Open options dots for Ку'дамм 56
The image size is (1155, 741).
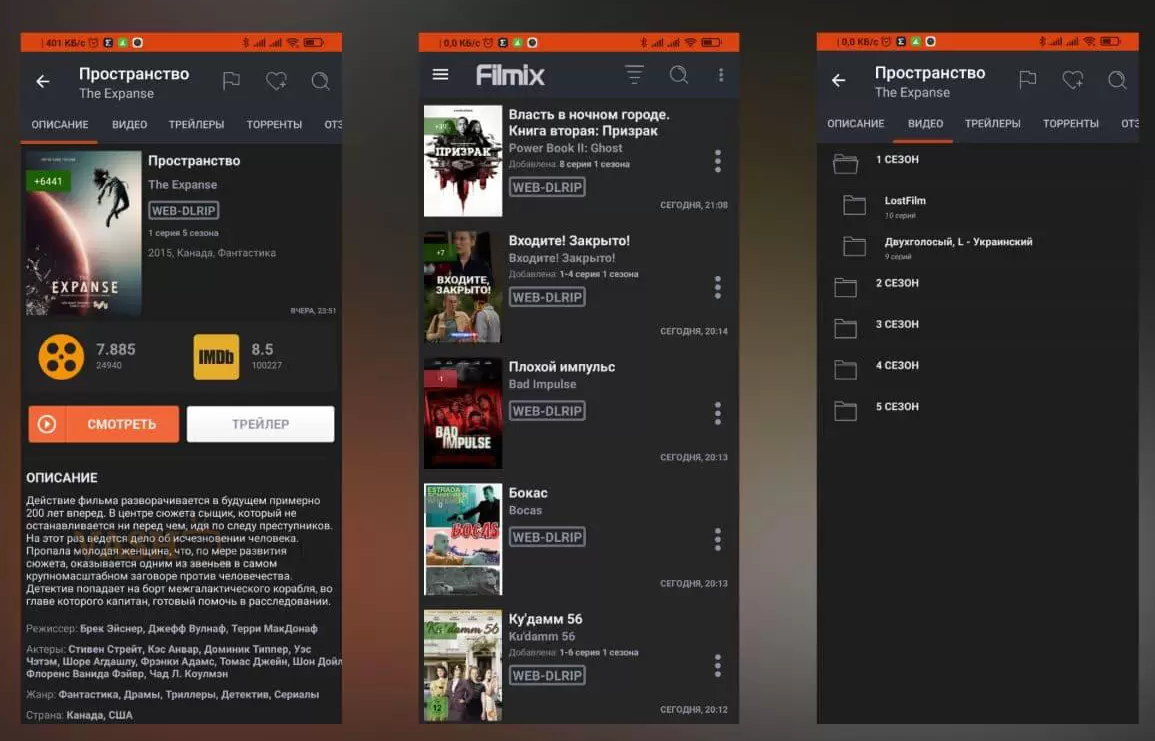click(x=717, y=666)
